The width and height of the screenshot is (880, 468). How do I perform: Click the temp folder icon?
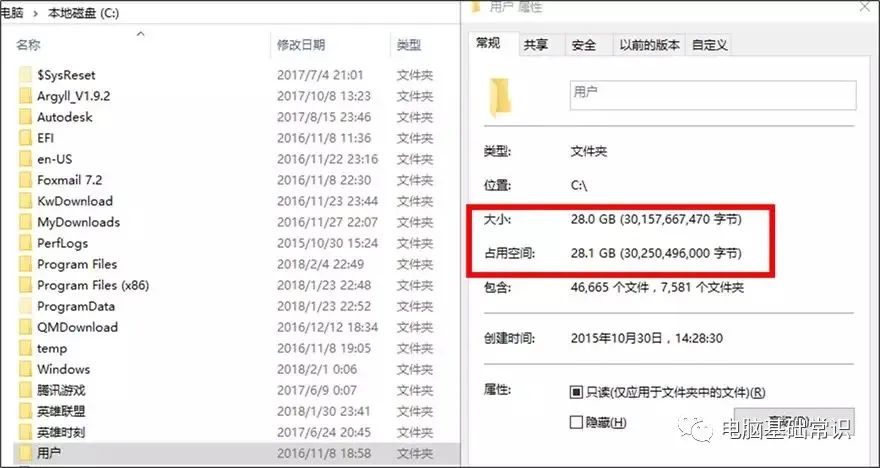pos(25,348)
